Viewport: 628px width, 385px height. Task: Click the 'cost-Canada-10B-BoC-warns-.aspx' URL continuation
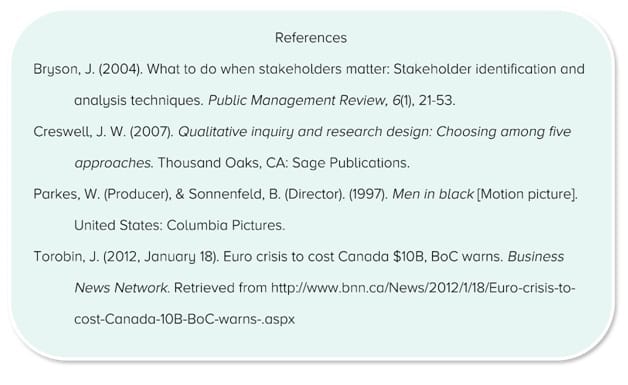[x=184, y=319]
